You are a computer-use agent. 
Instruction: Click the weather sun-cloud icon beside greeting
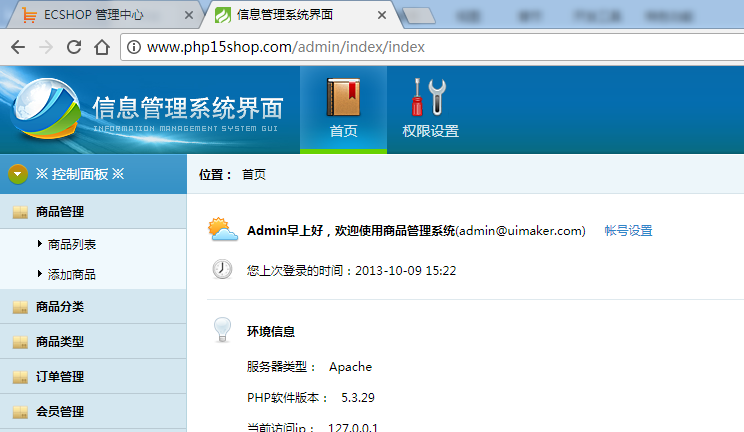(x=222, y=231)
